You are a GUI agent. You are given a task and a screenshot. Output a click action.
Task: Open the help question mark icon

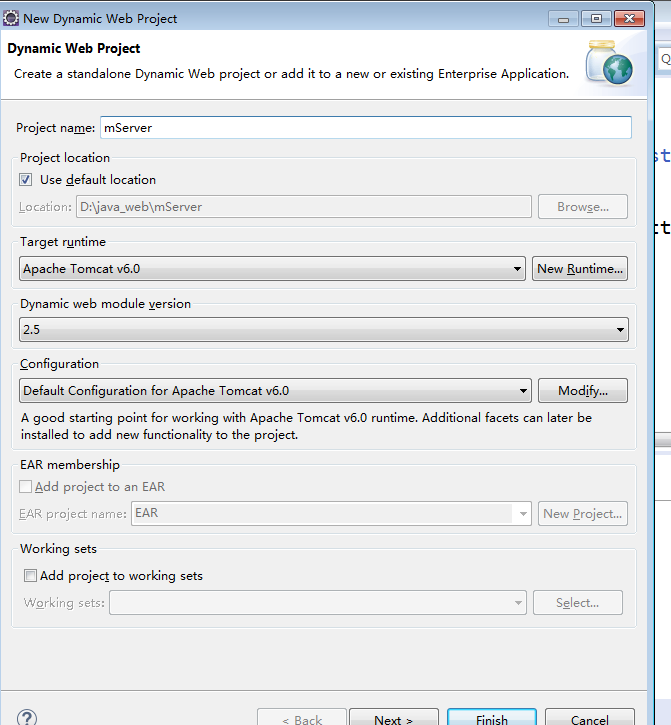pos(27,717)
